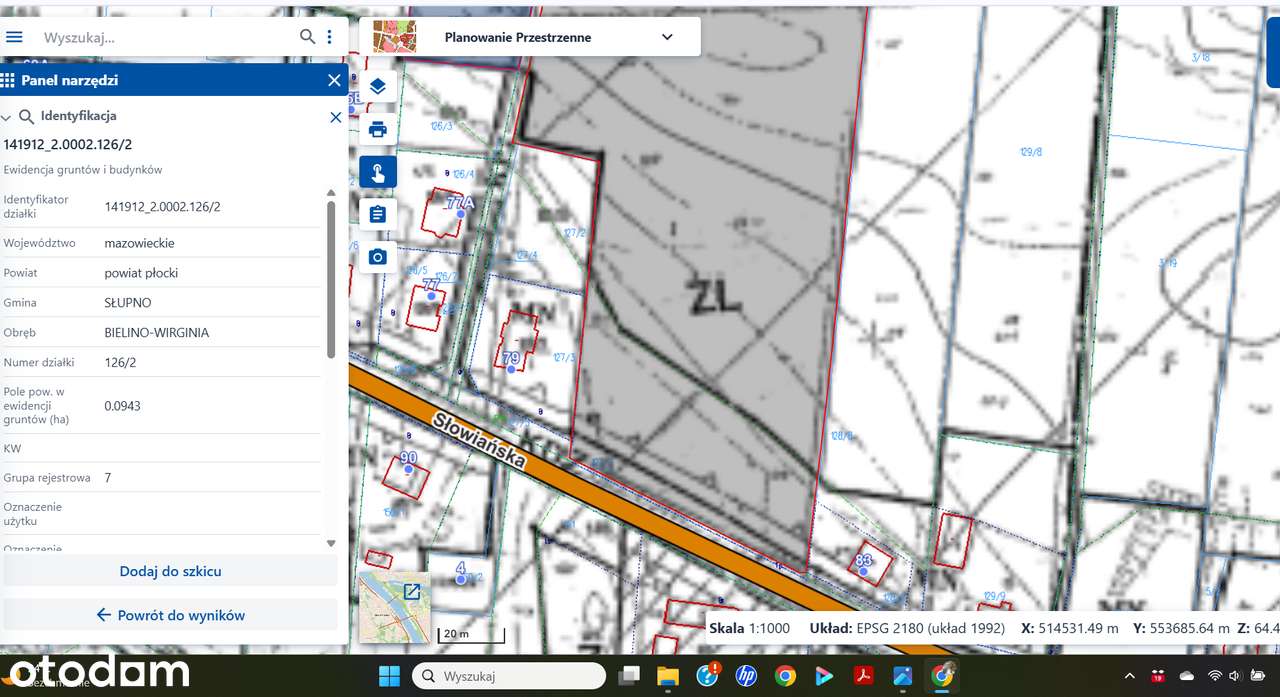Open the search options three-dot menu
Viewport: 1280px width, 697px height.
(330, 37)
